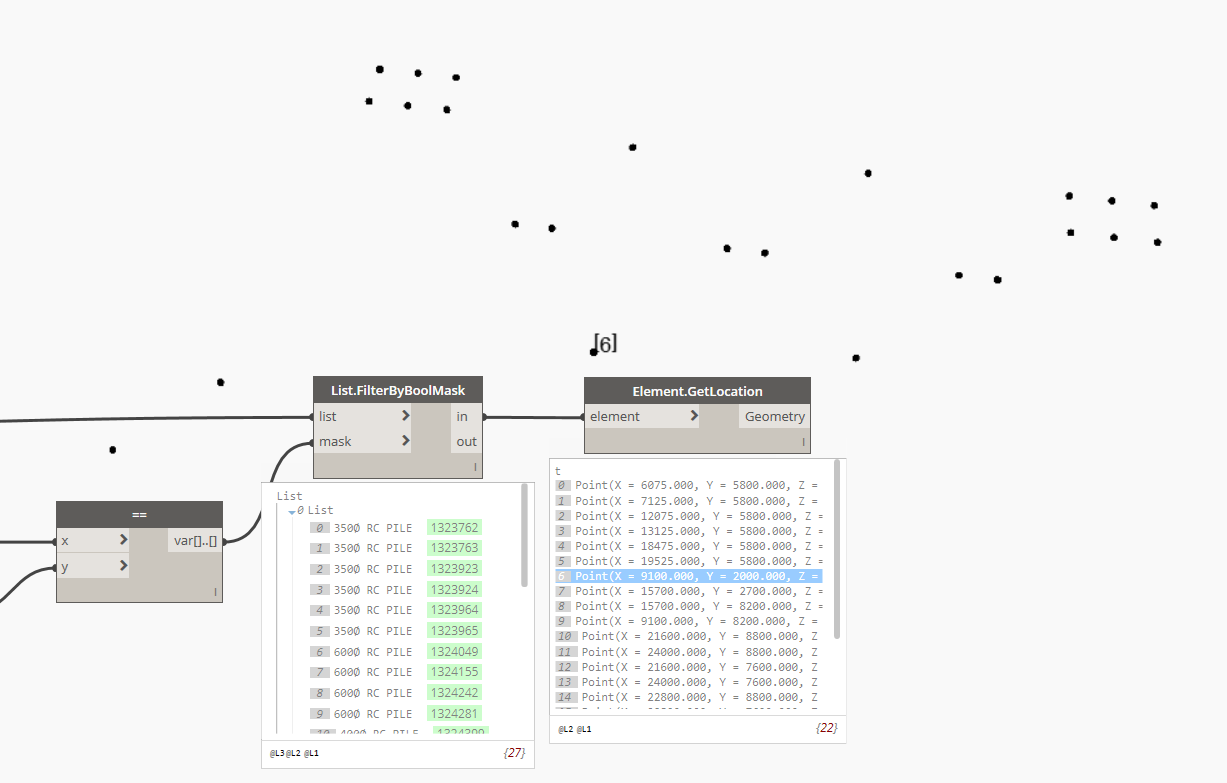Click the 'x' input port label
The image size is (1227, 783).
[x=65, y=540]
